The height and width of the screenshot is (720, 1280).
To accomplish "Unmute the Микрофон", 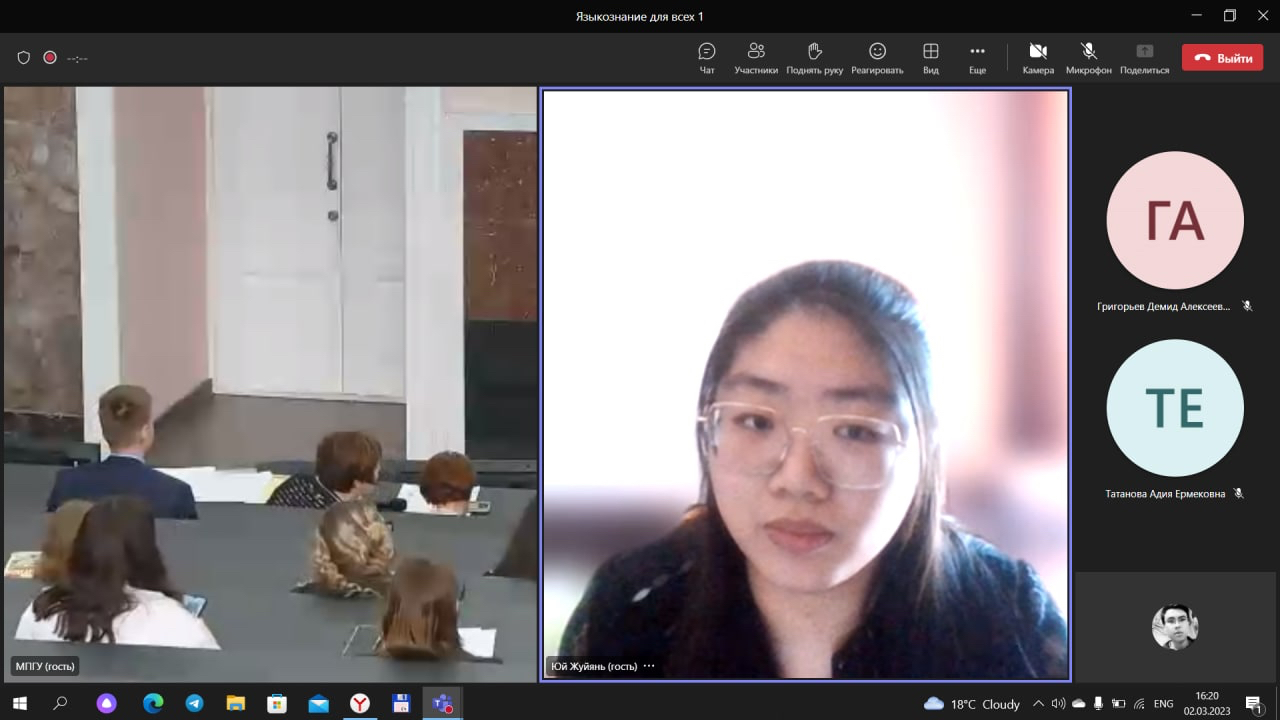I will click(x=1088, y=58).
